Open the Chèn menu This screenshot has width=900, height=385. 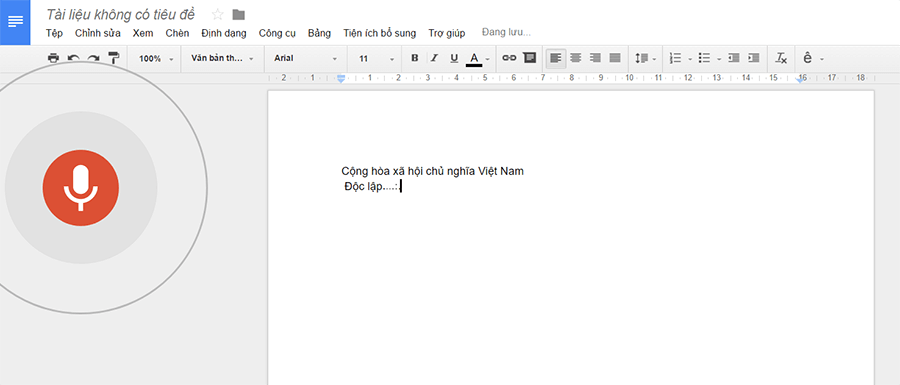177,33
